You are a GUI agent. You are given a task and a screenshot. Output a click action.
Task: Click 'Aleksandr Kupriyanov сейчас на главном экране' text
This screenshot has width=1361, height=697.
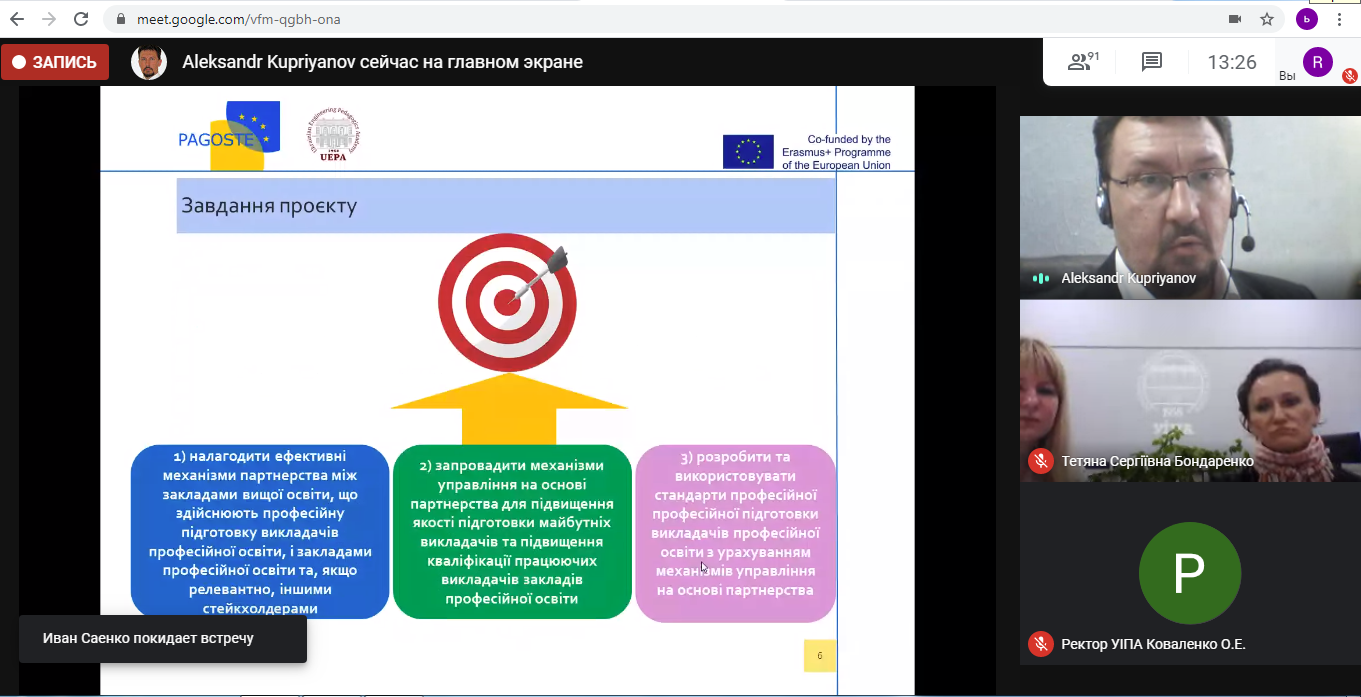coord(382,62)
